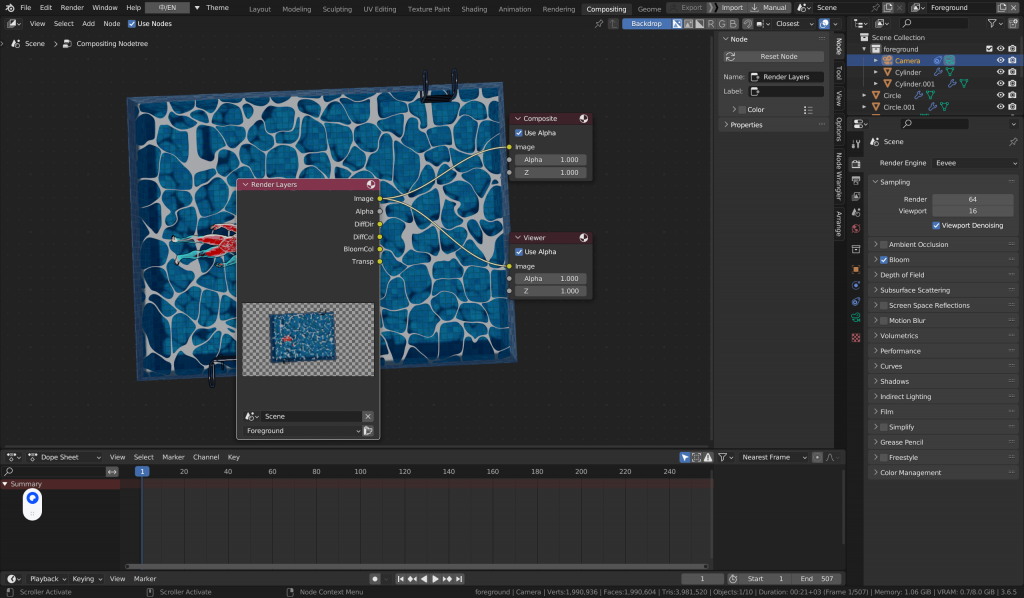Toggle the Backdrop button

pyautogui.click(x=646, y=23)
